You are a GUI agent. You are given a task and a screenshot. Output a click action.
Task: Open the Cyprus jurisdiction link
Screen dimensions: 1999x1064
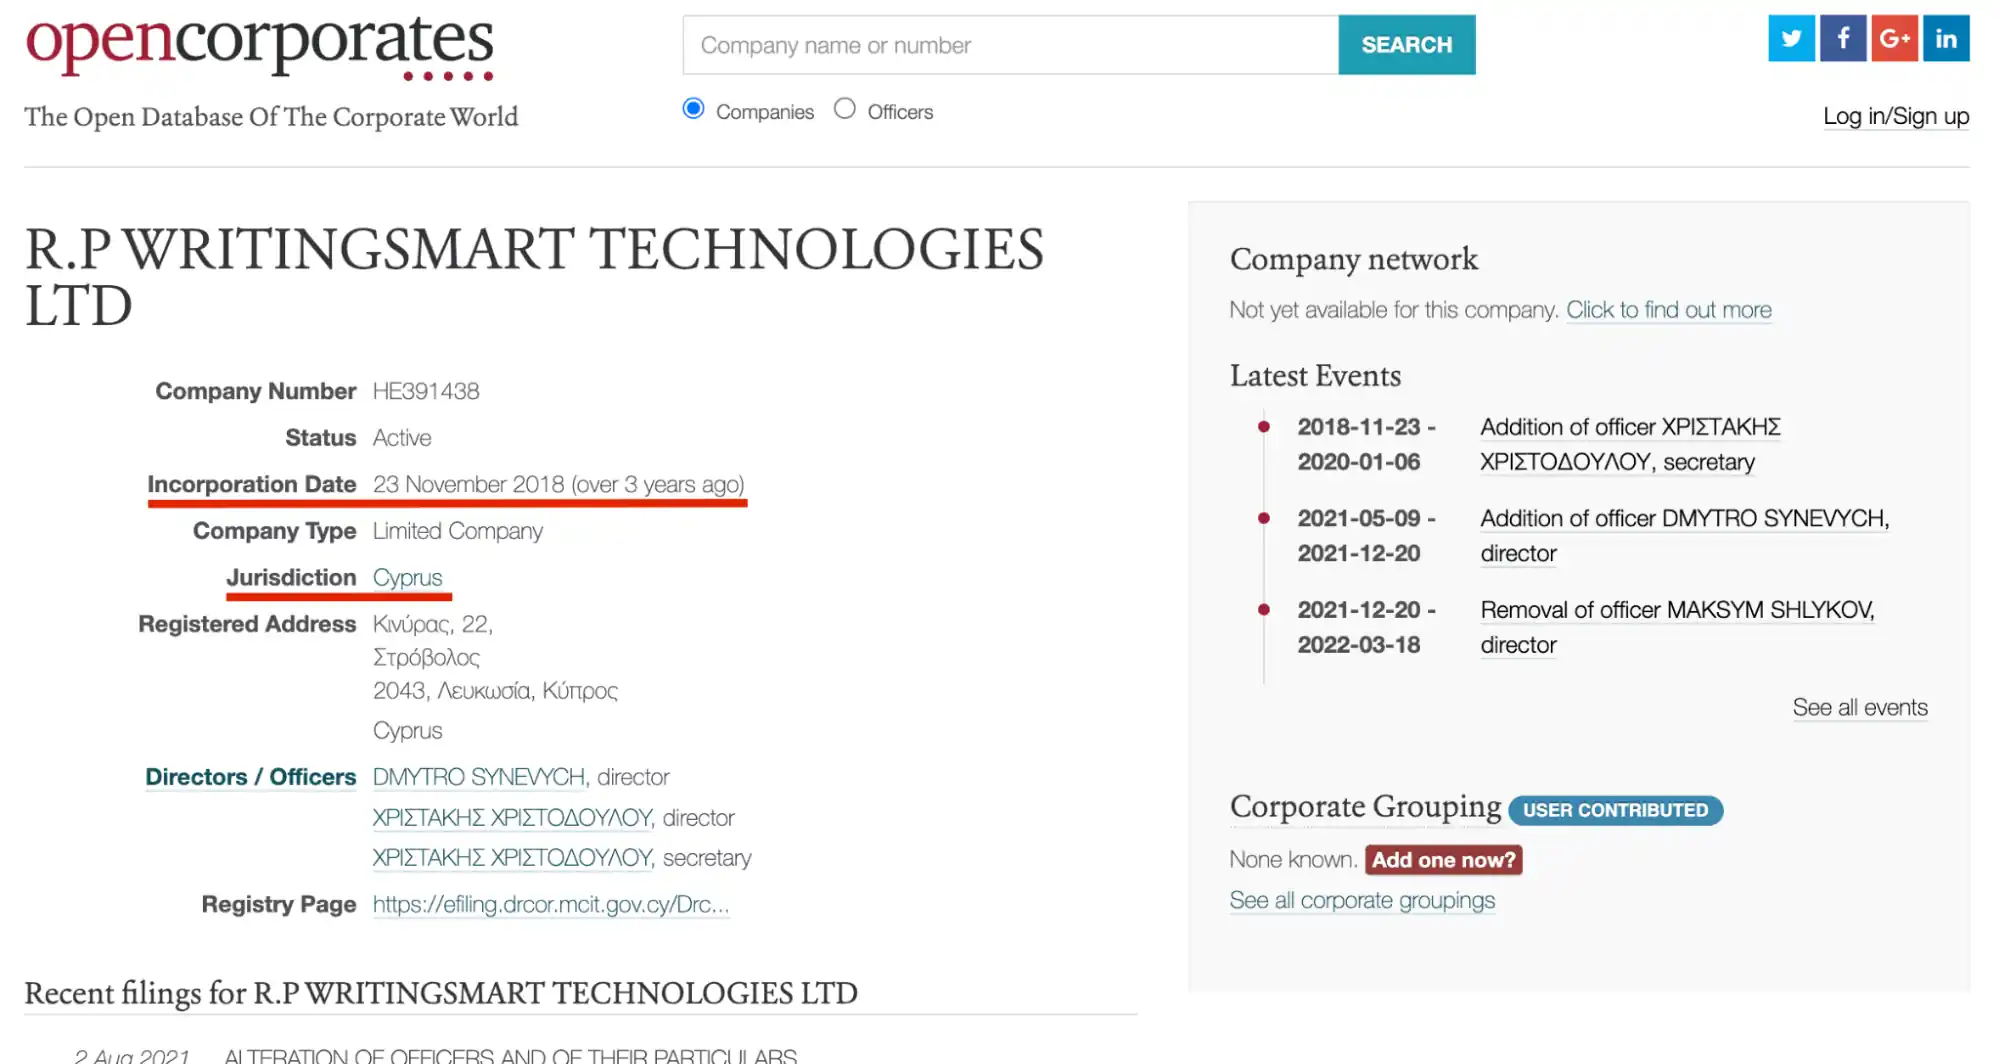[x=407, y=578]
